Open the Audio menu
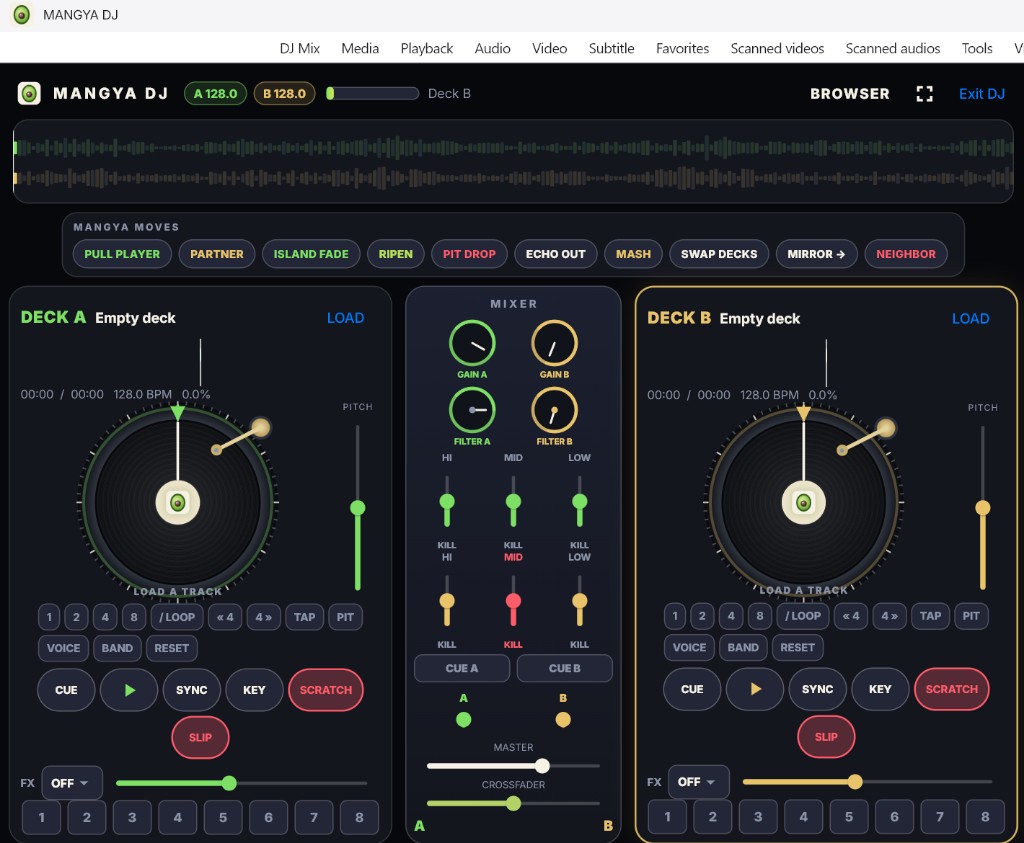Screen dimensions: 1024x843 click(x=492, y=48)
